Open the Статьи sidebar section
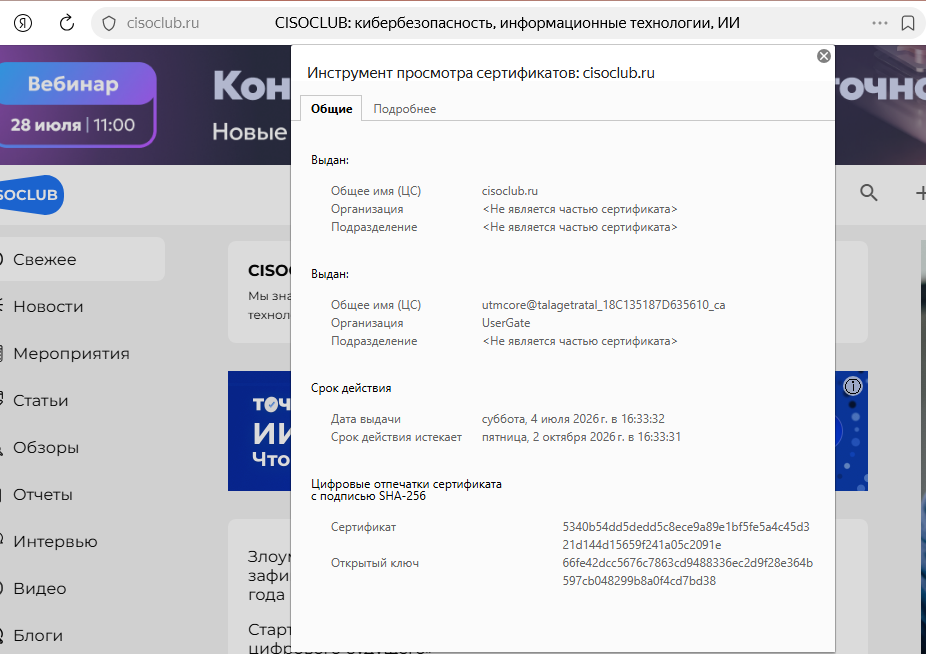 (x=40, y=401)
